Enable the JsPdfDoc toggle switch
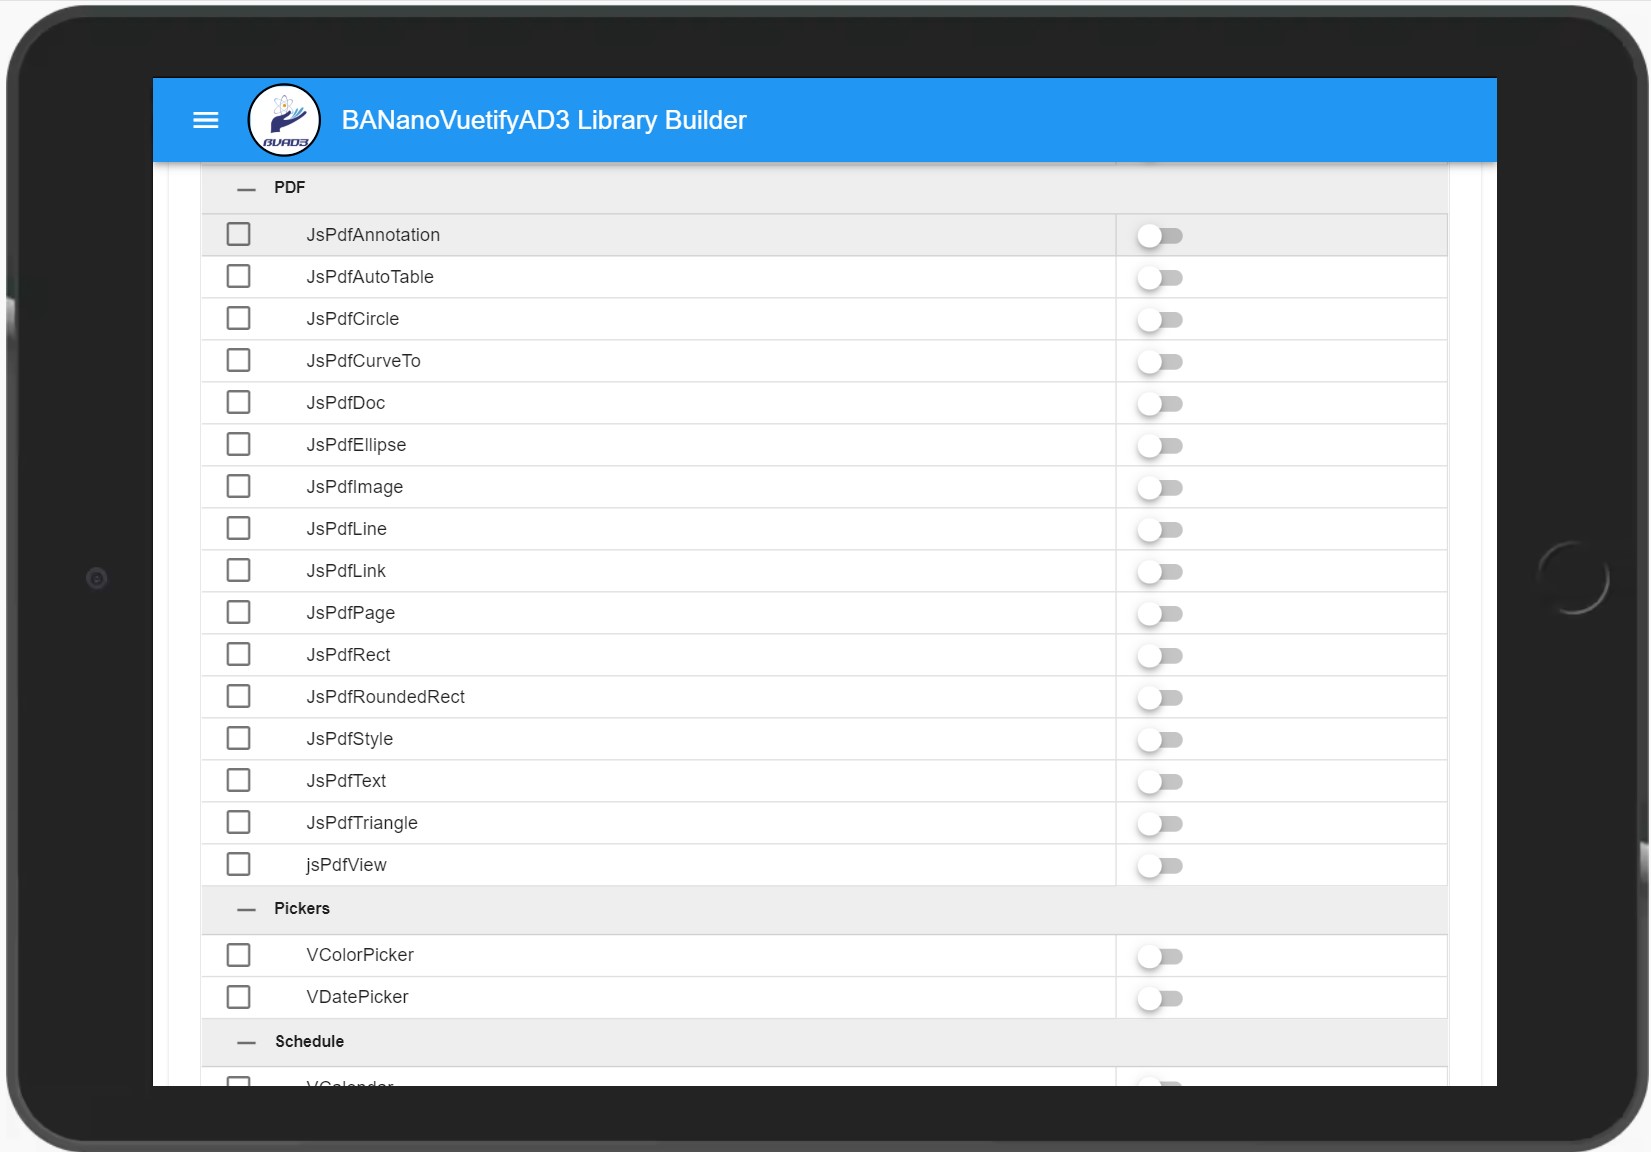Screen dimensions: 1651x1152 (1160, 404)
